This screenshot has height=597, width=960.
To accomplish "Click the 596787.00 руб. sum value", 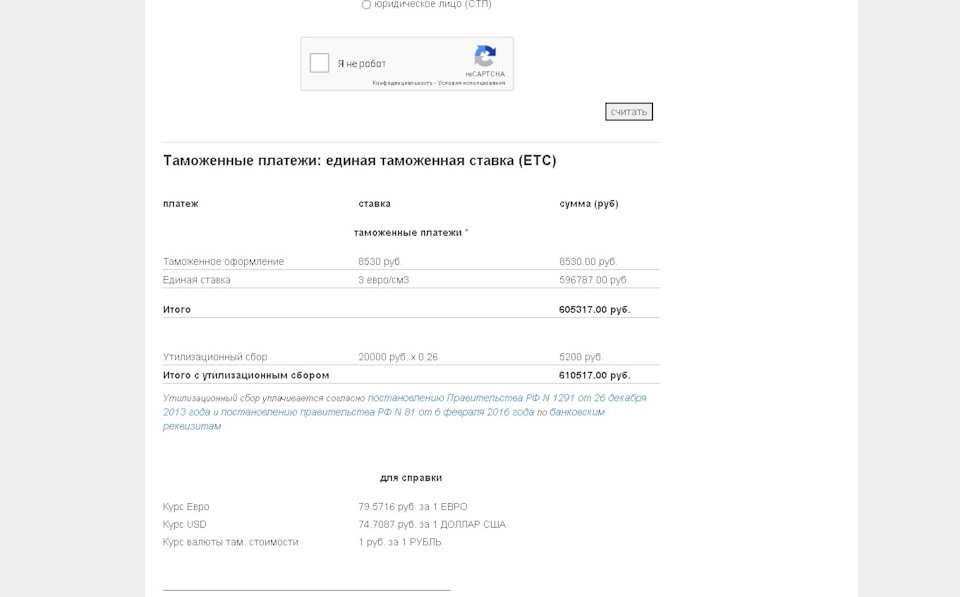I will coord(594,280).
